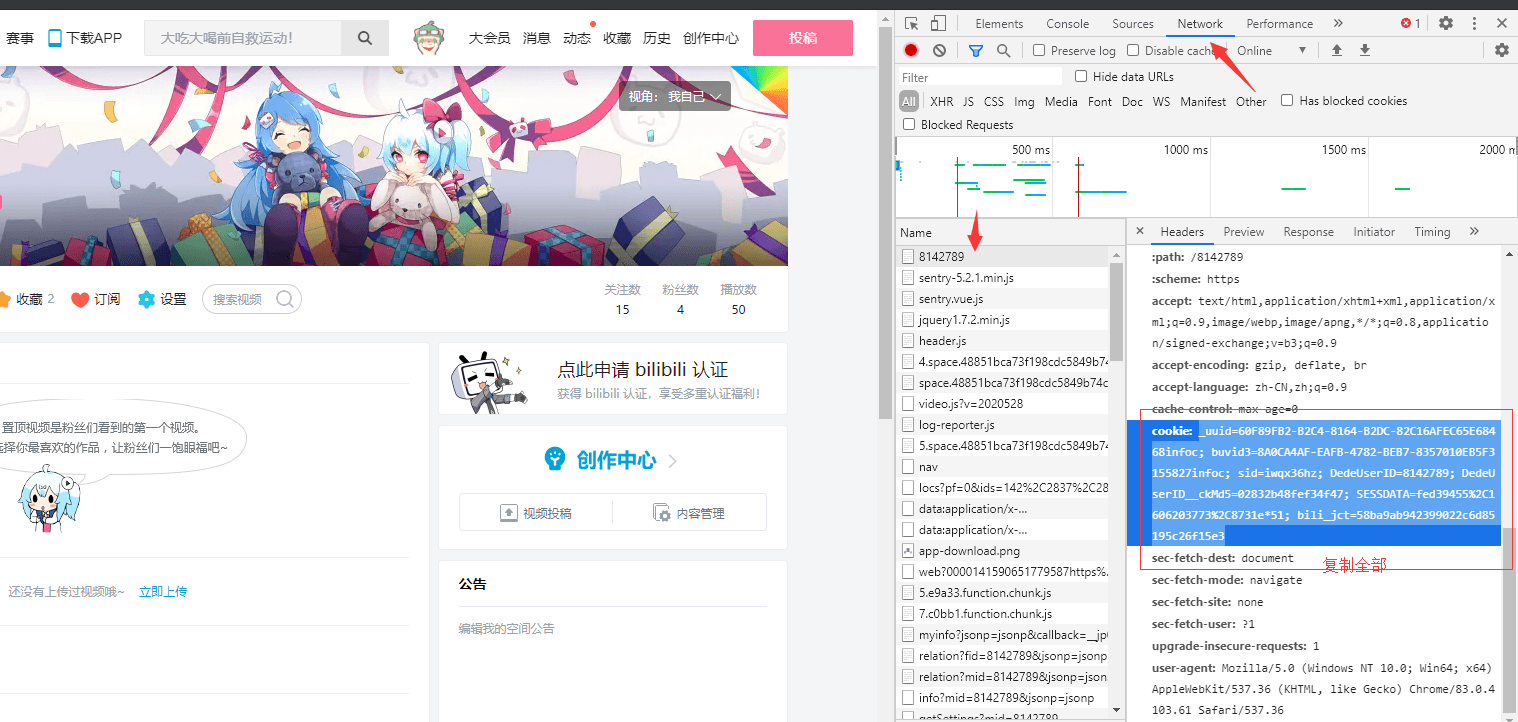Open the 视角: 我自己 dropdown

[675, 97]
